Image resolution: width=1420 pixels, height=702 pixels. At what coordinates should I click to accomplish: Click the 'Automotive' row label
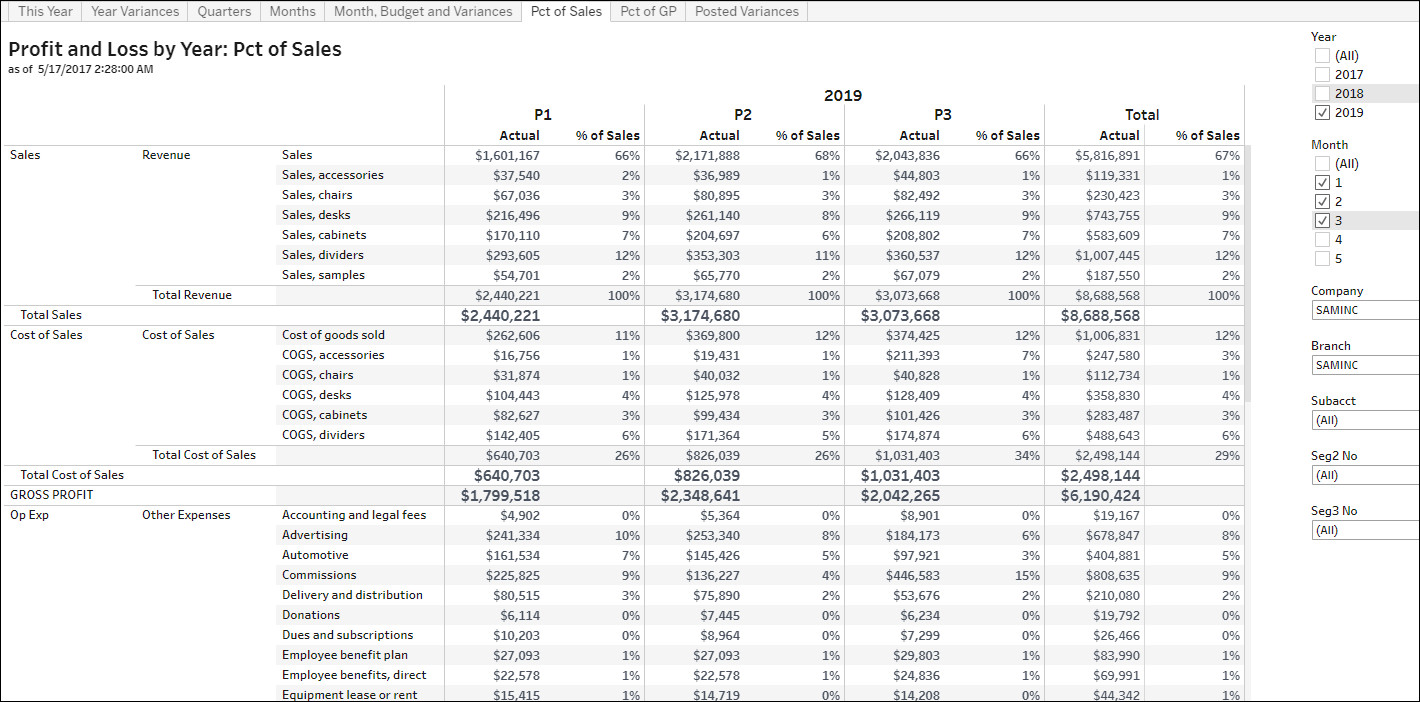click(x=315, y=555)
